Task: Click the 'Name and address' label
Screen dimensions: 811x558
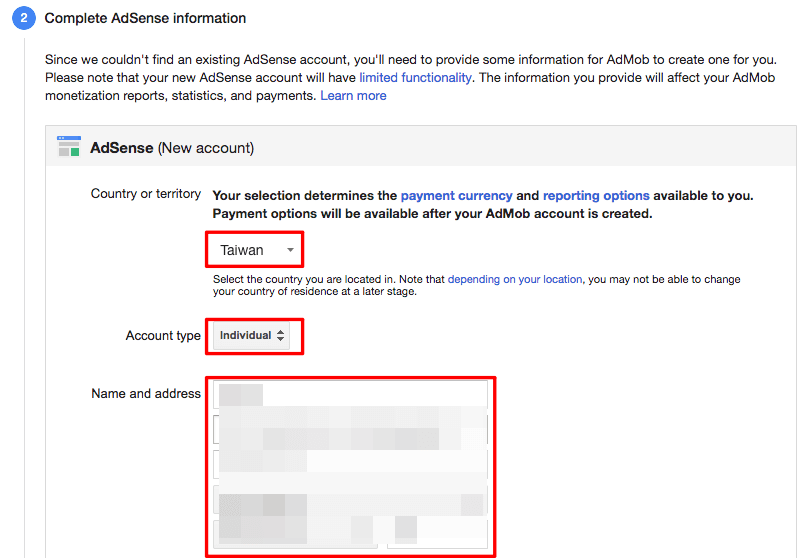Action: point(146,394)
